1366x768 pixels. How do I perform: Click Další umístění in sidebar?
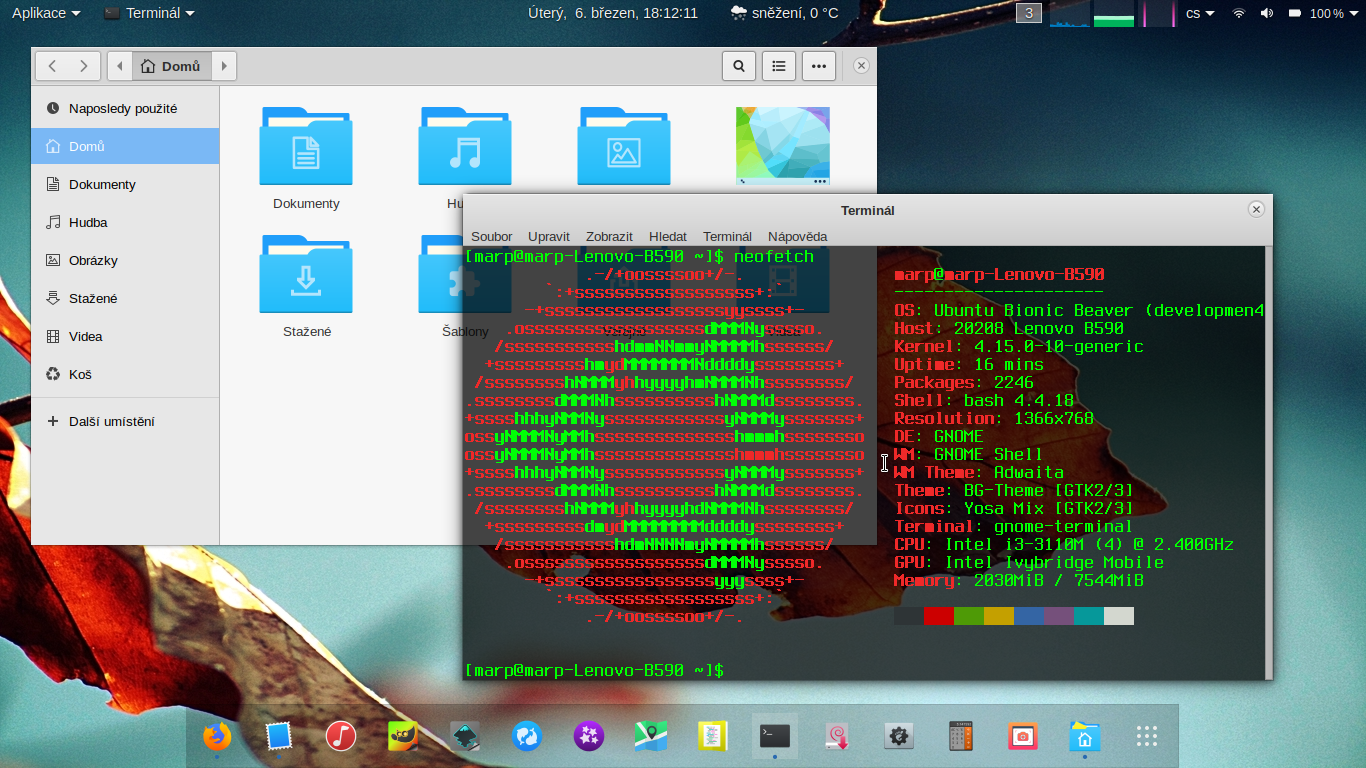125,421
